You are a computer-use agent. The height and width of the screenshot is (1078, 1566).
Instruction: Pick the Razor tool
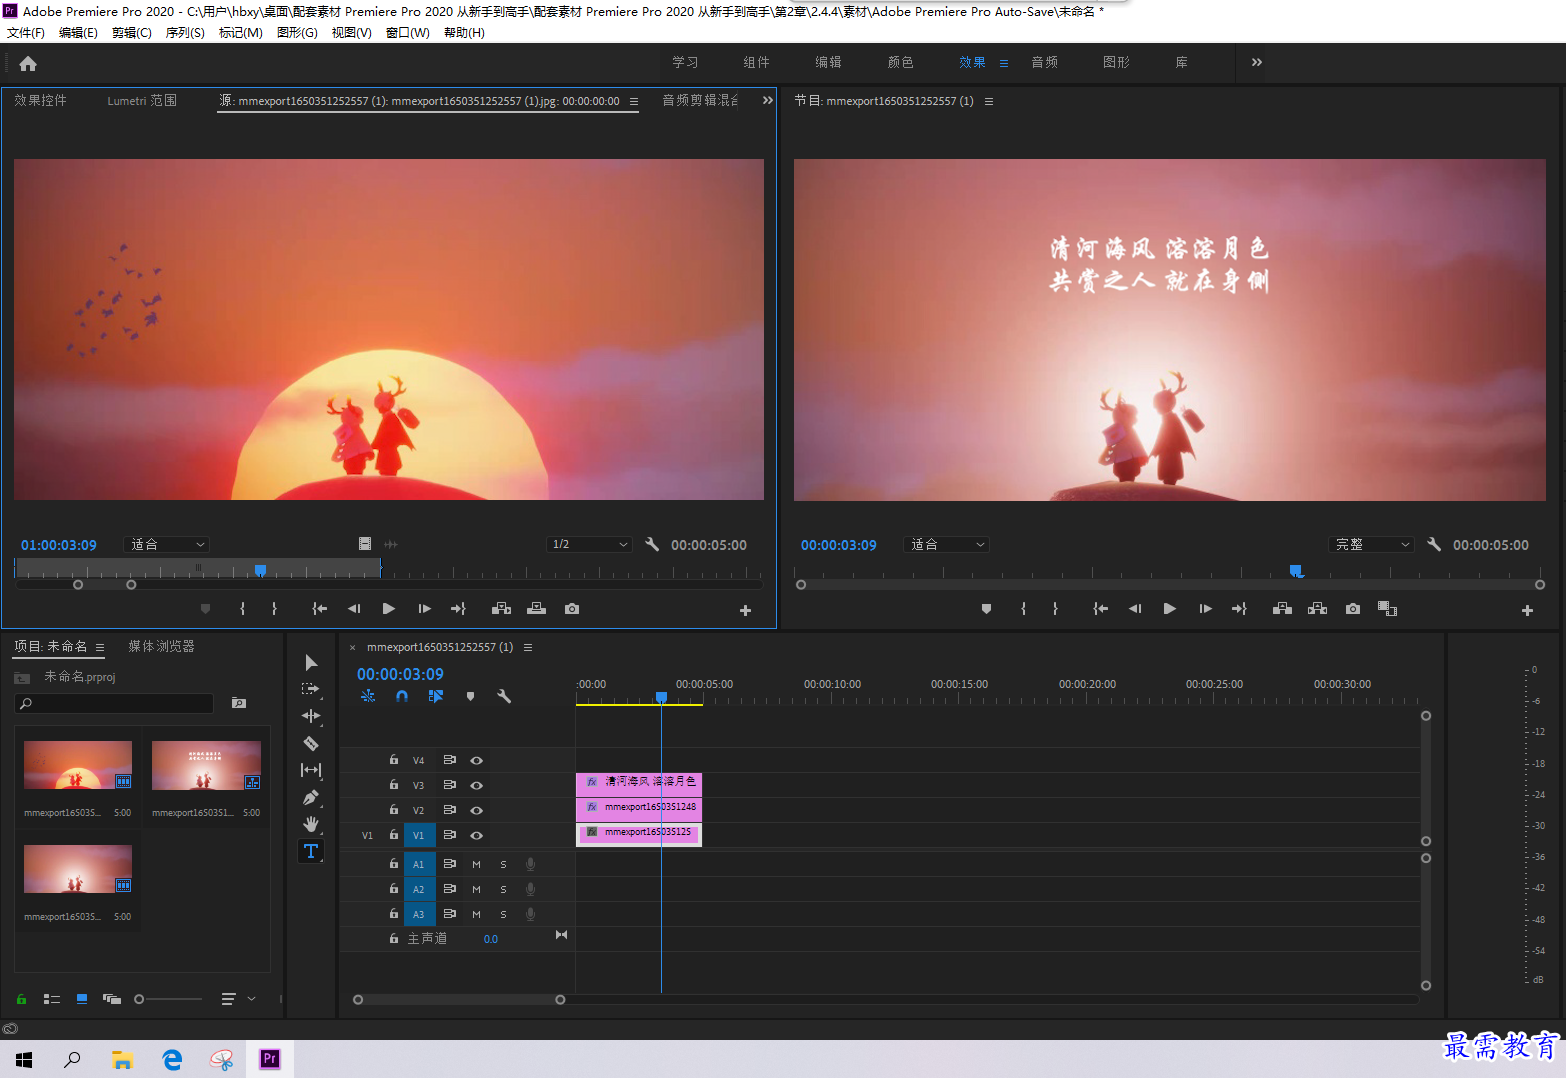(311, 743)
